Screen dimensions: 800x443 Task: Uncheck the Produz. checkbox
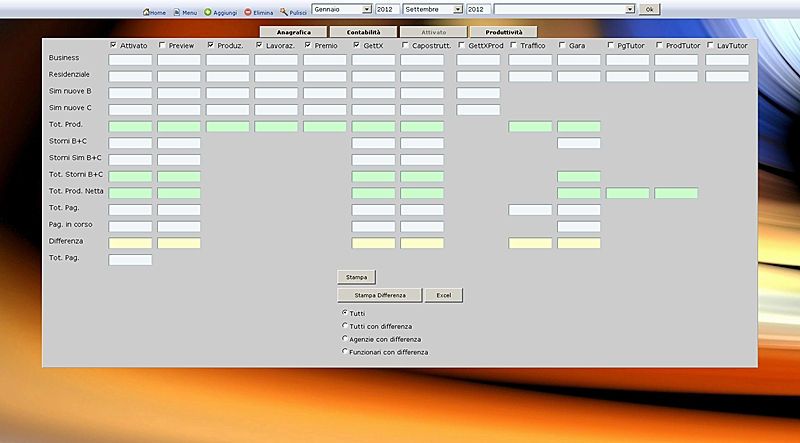pyautogui.click(x=210, y=45)
